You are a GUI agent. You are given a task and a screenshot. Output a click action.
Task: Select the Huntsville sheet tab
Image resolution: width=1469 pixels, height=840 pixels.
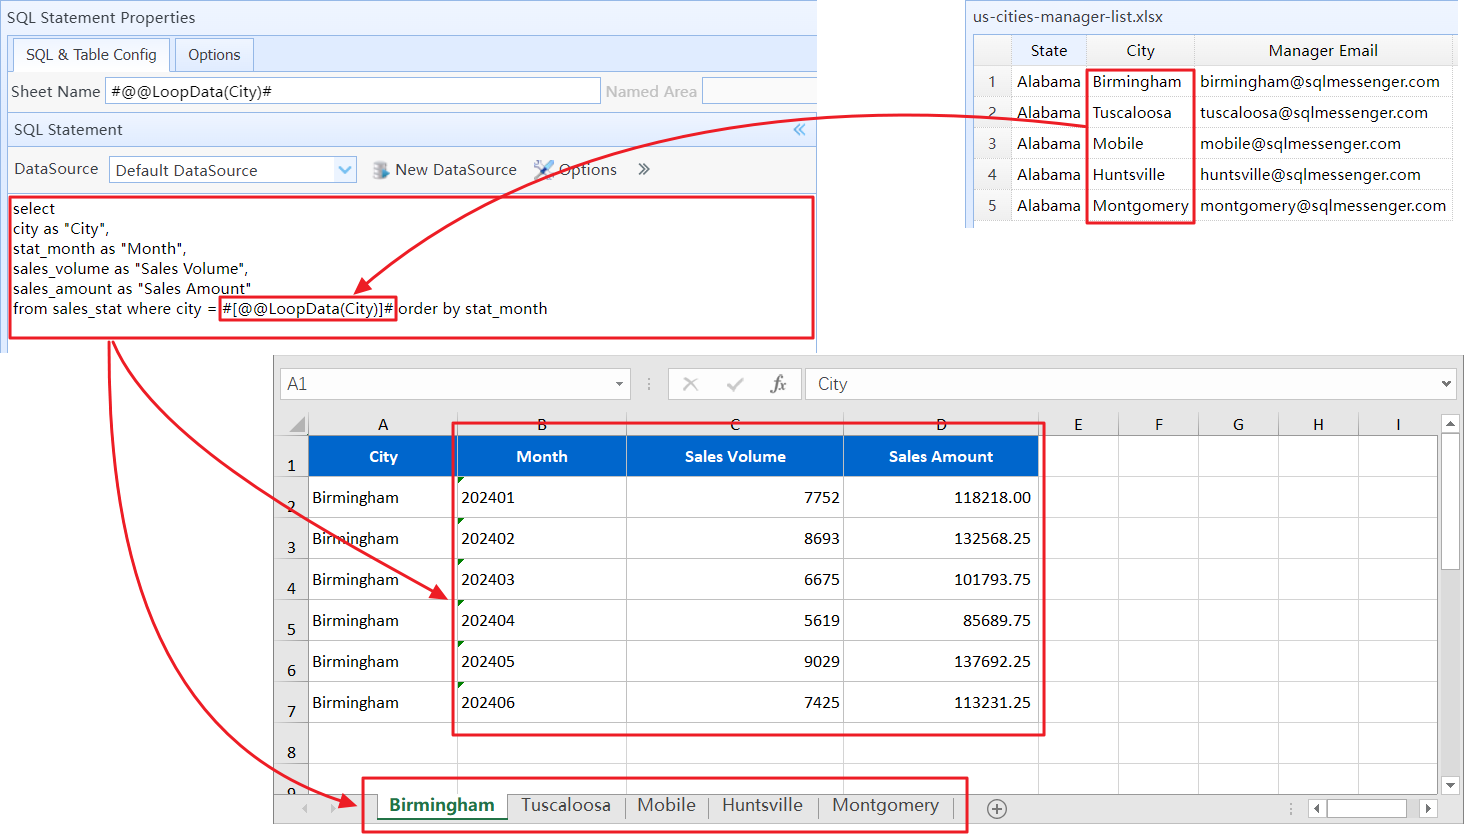pyautogui.click(x=762, y=806)
